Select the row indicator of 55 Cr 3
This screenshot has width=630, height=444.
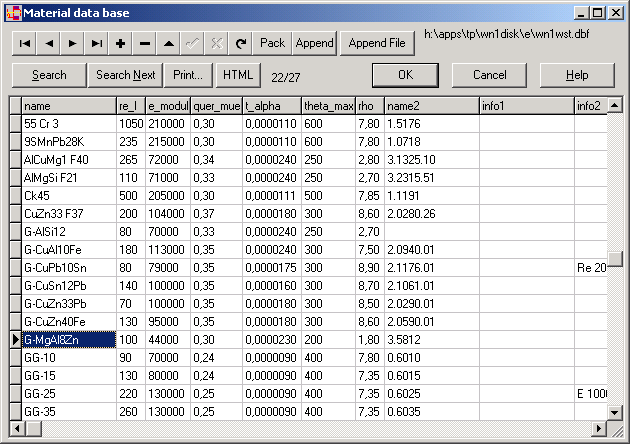click(16, 124)
